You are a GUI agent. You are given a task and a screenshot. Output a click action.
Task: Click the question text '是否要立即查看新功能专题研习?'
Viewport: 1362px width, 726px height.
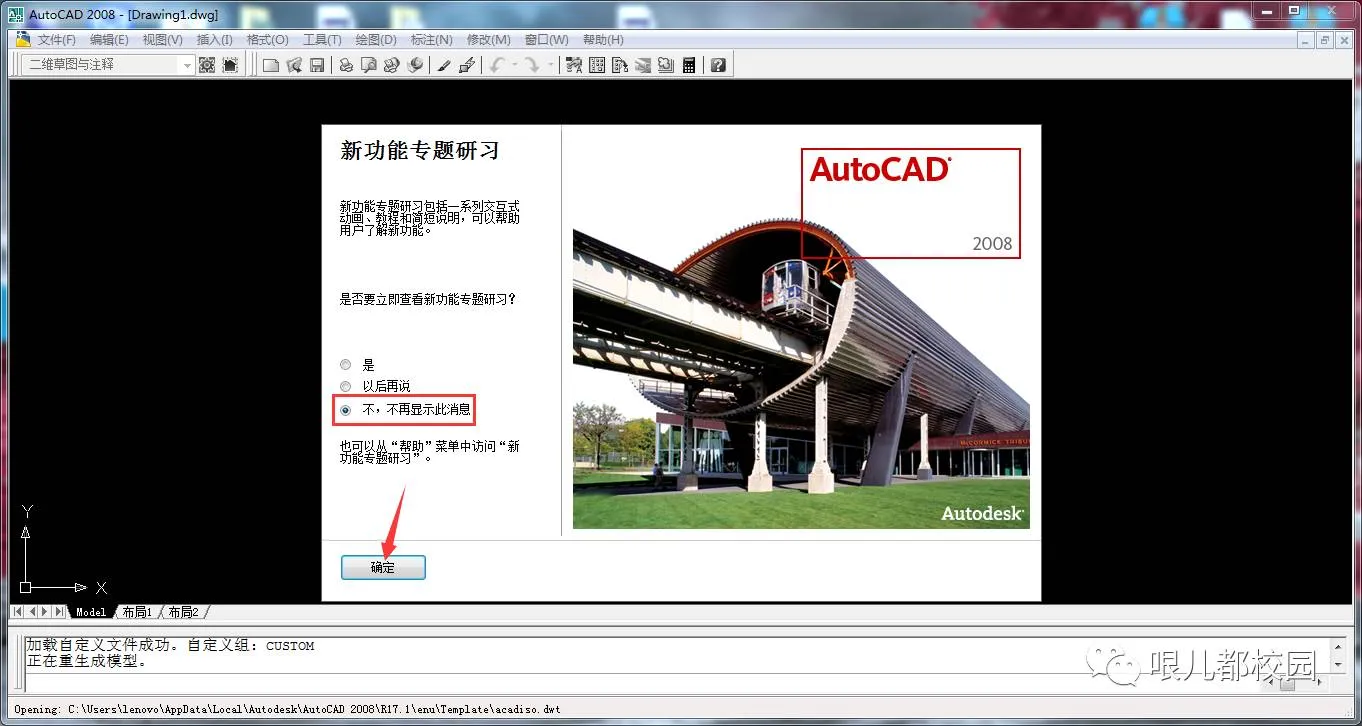[x=428, y=299]
